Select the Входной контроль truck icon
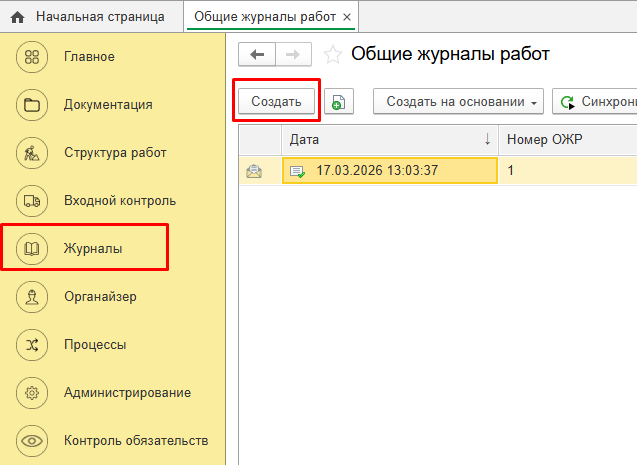The height and width of the screenshot is (465, 637). 33,201
